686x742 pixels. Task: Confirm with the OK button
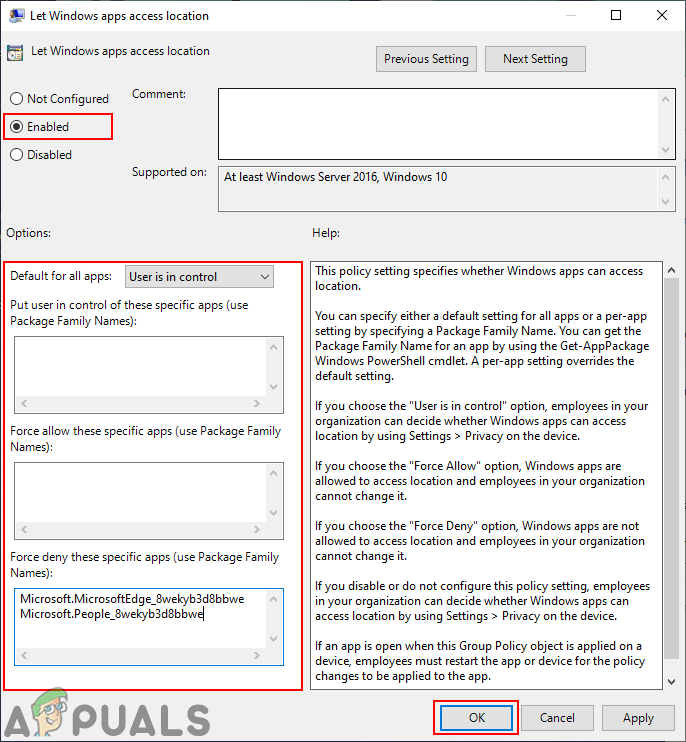[x=476, y=717]
